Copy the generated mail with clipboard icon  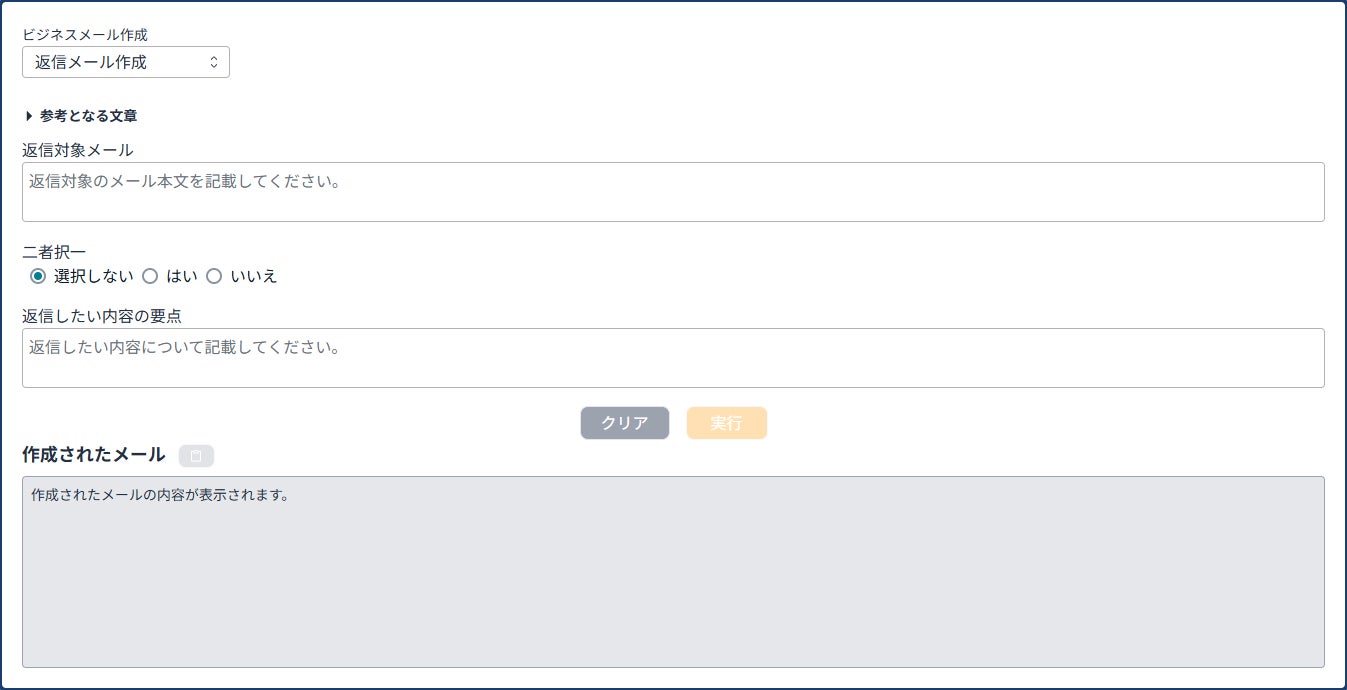point(196,456)
